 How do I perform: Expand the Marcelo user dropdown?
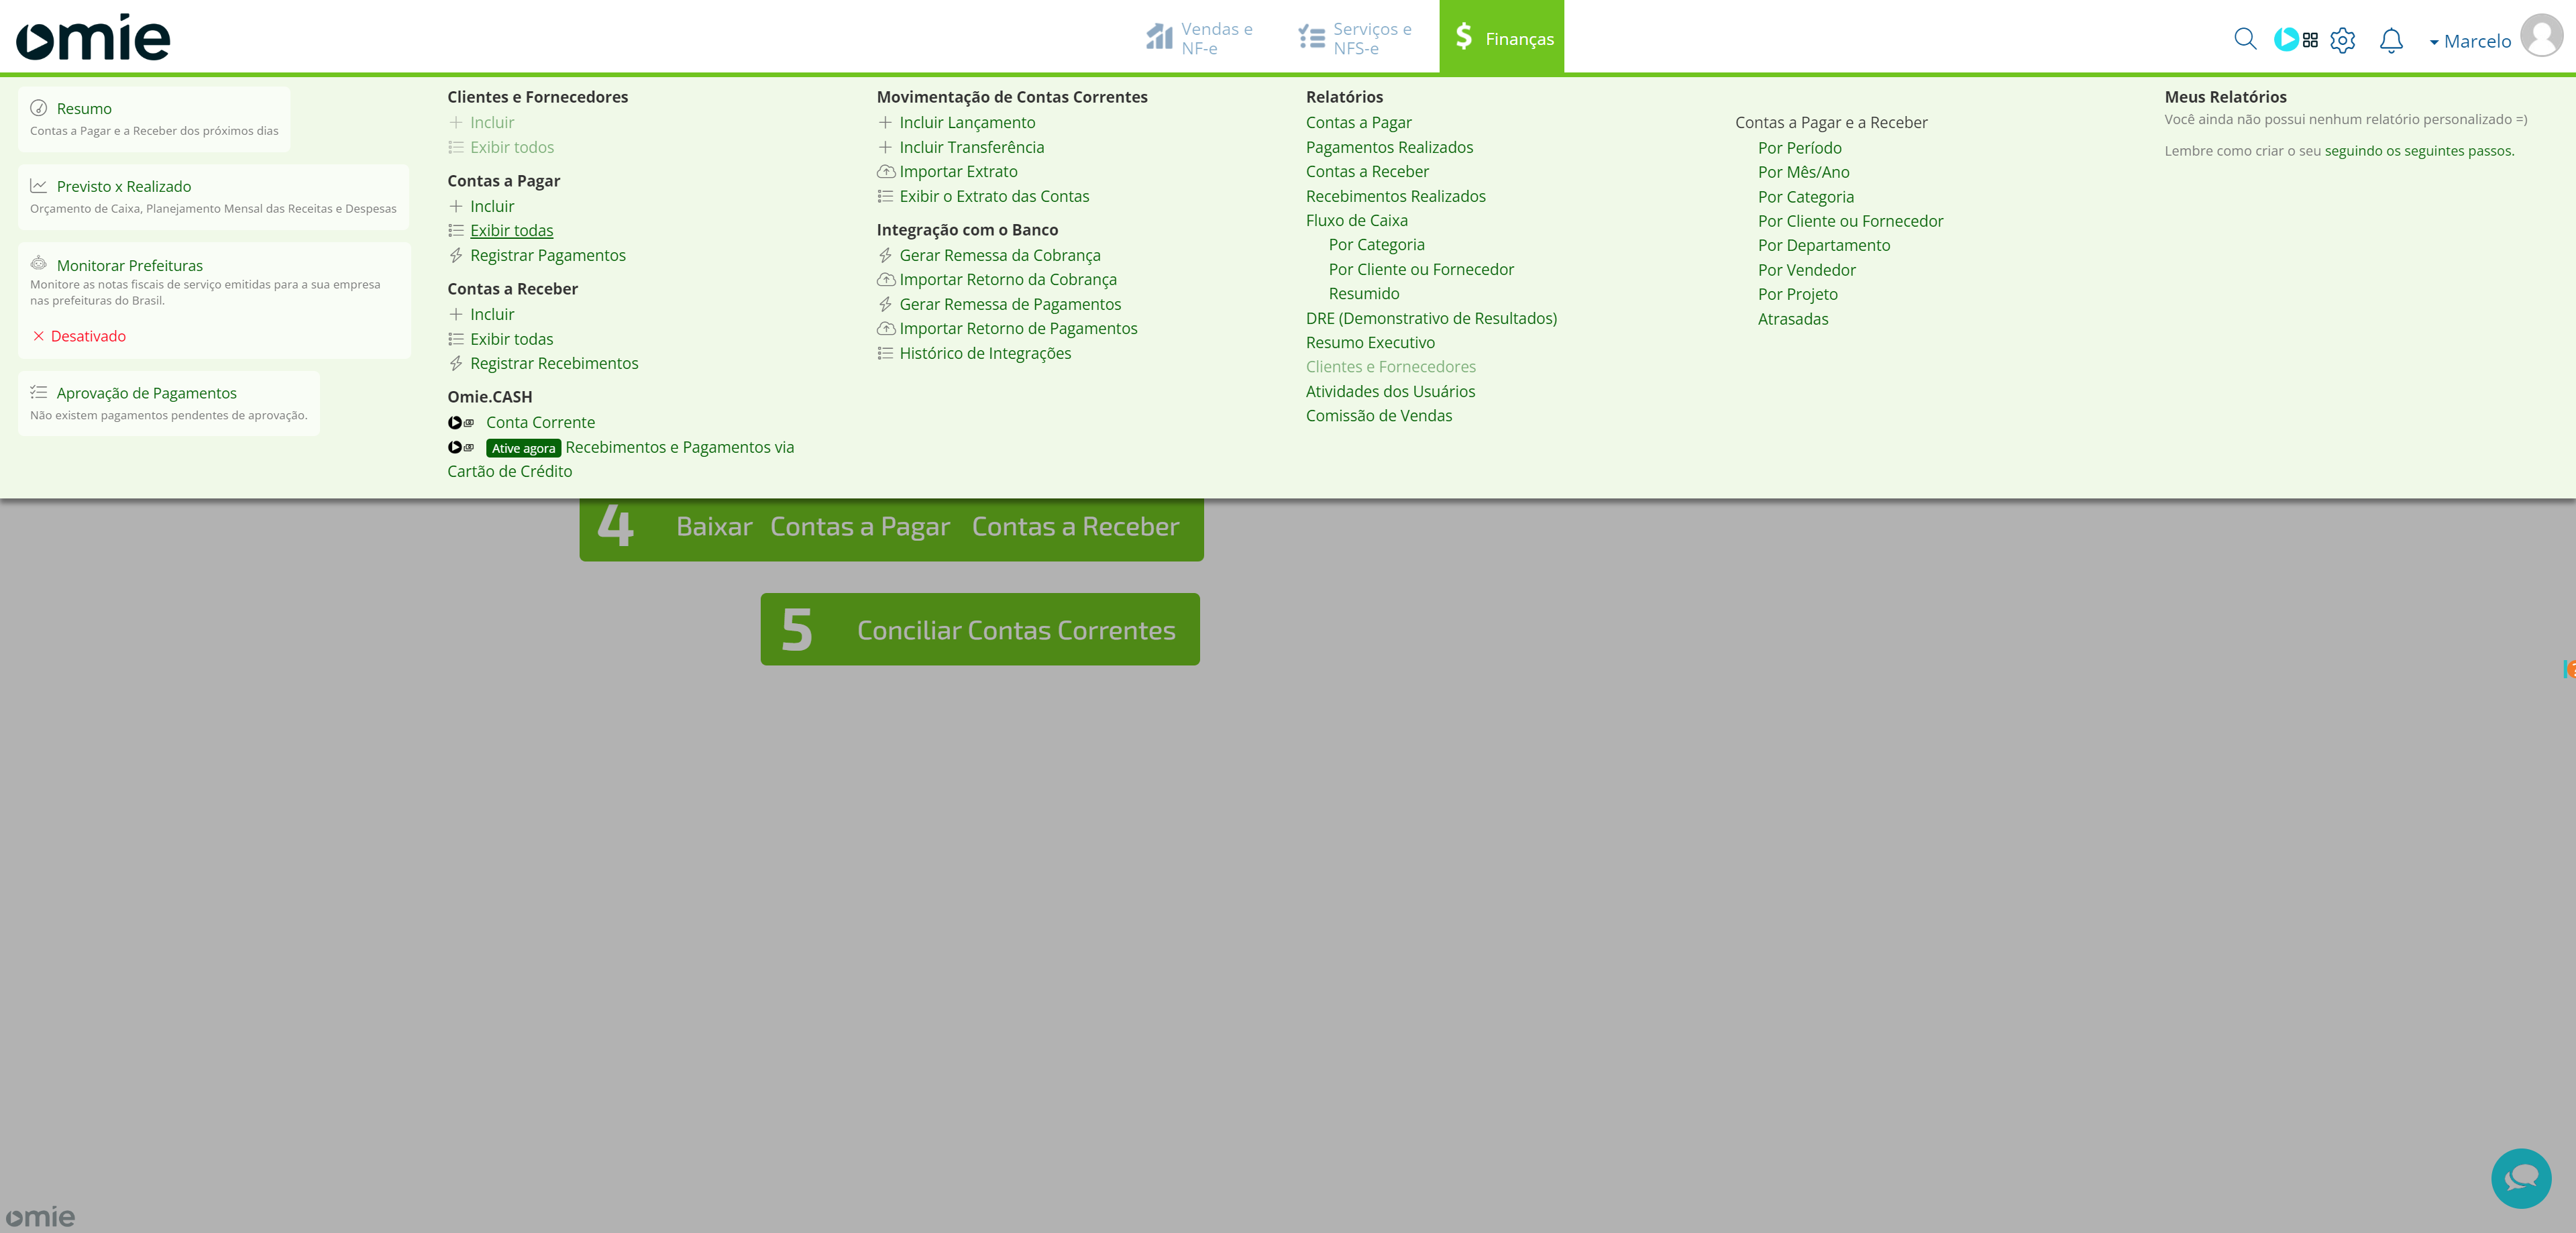pyautogui.click(x=2470, y=41)
